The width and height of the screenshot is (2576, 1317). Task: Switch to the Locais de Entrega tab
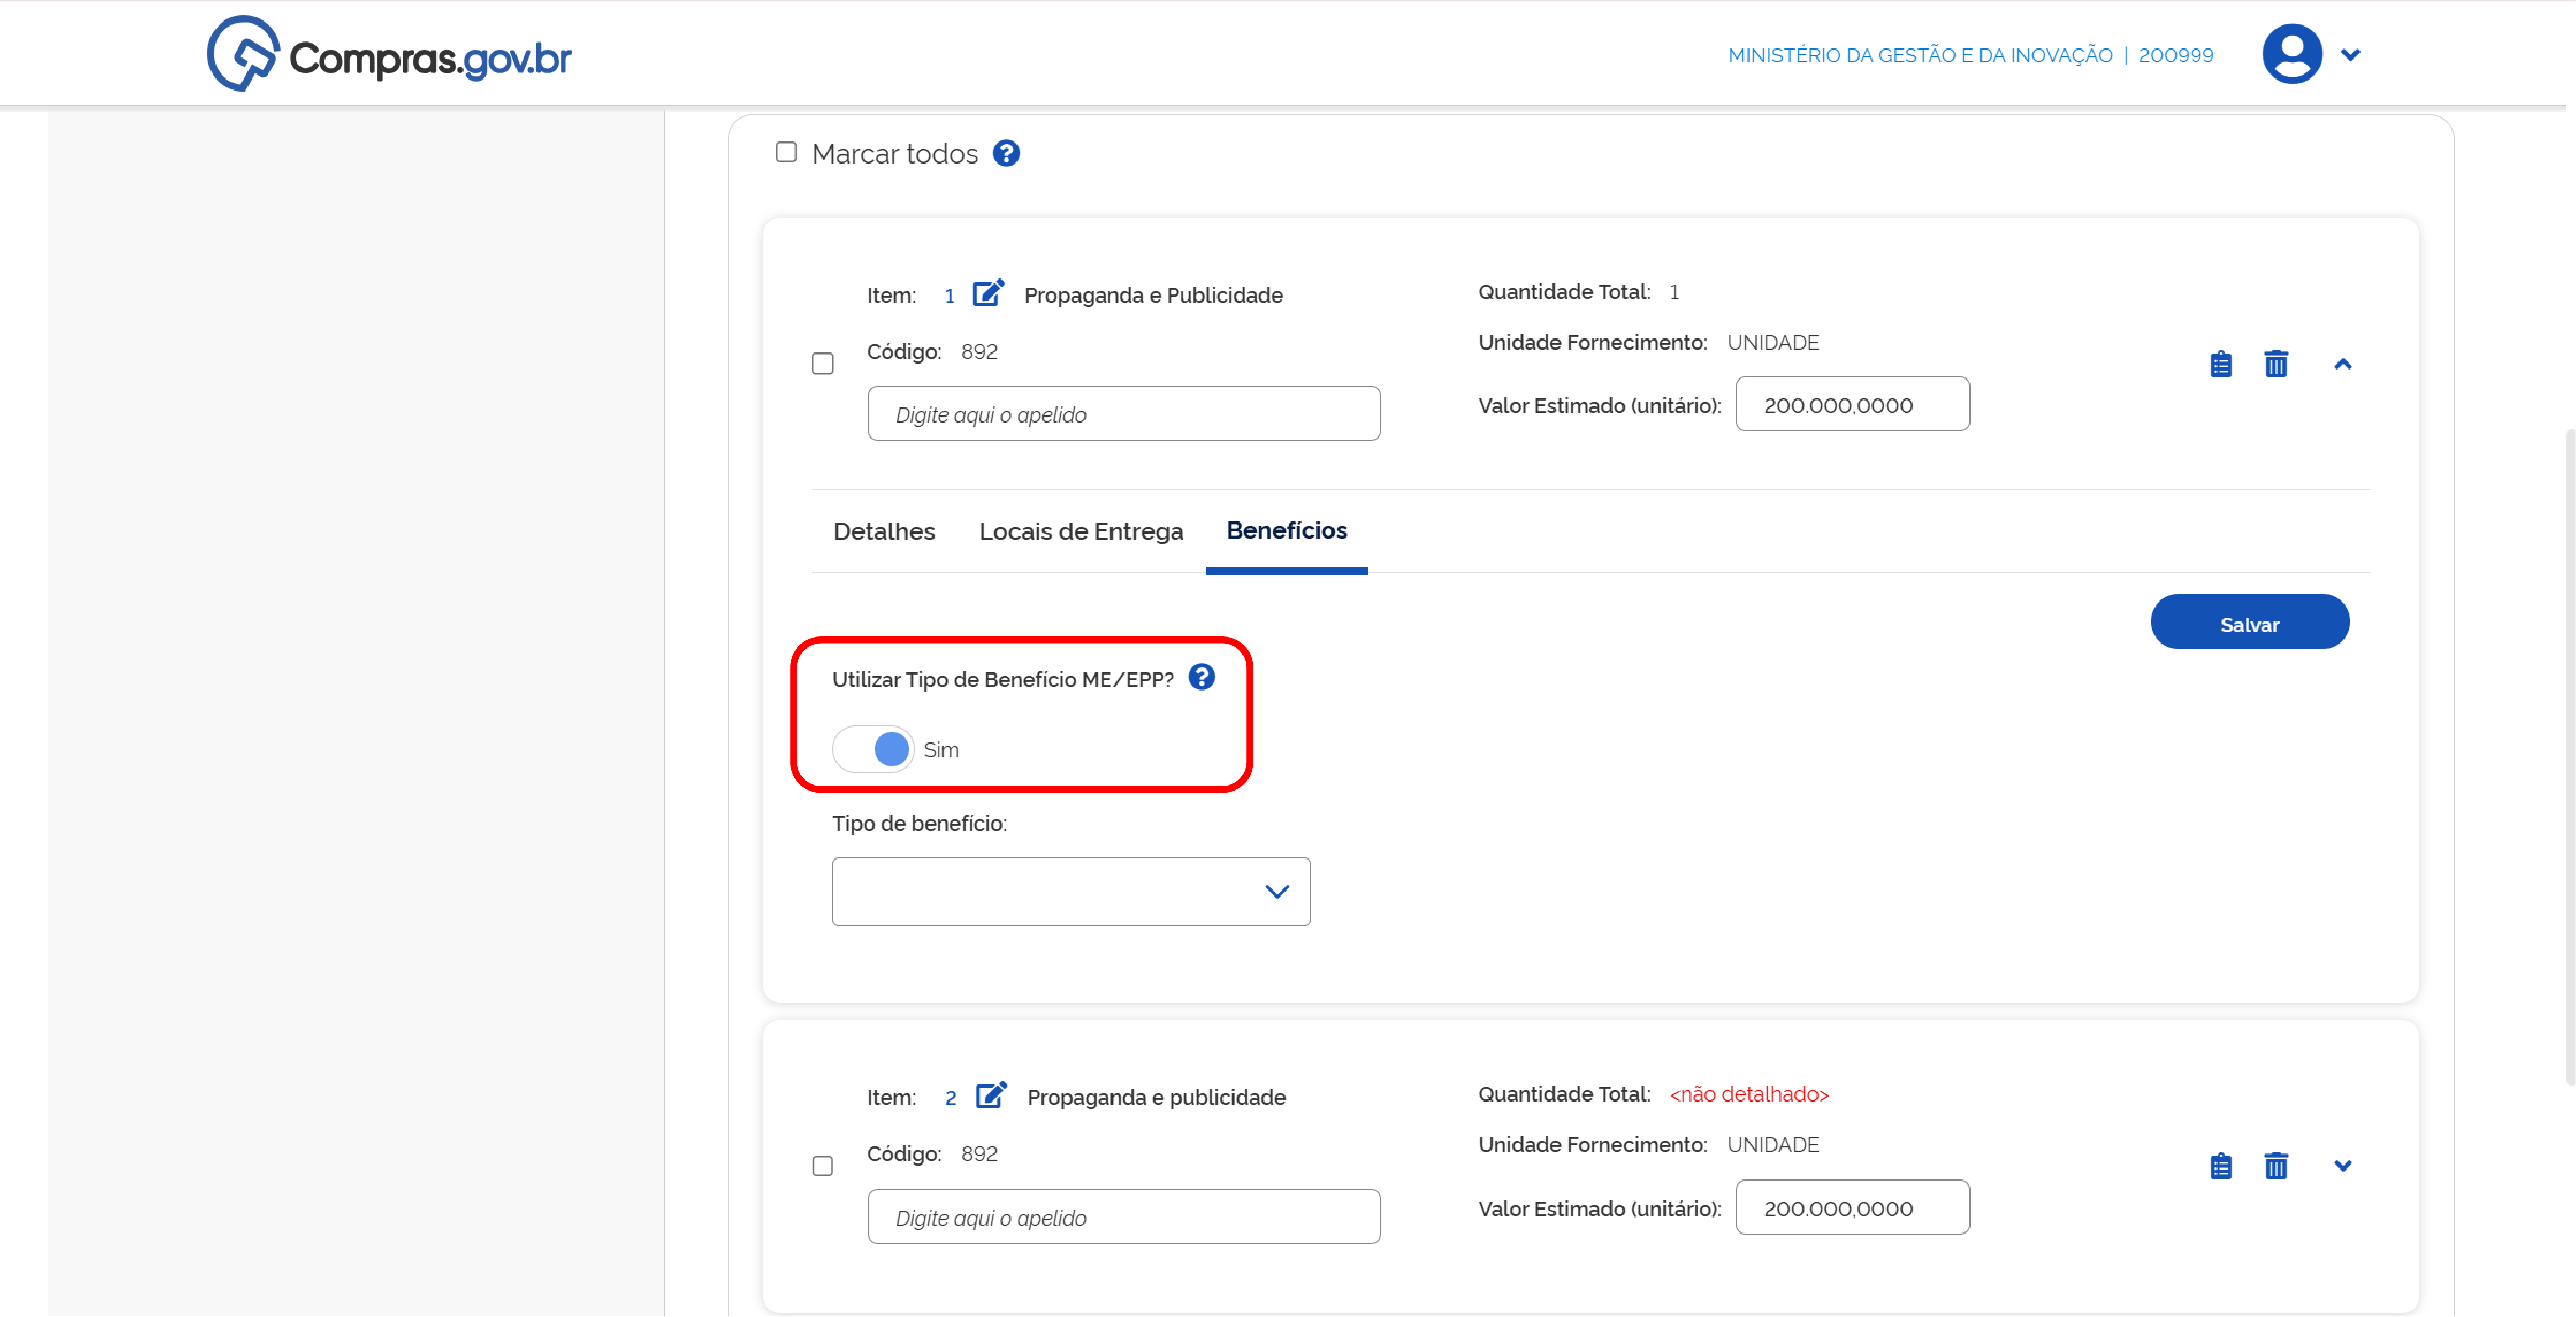tap(1080, 531)
